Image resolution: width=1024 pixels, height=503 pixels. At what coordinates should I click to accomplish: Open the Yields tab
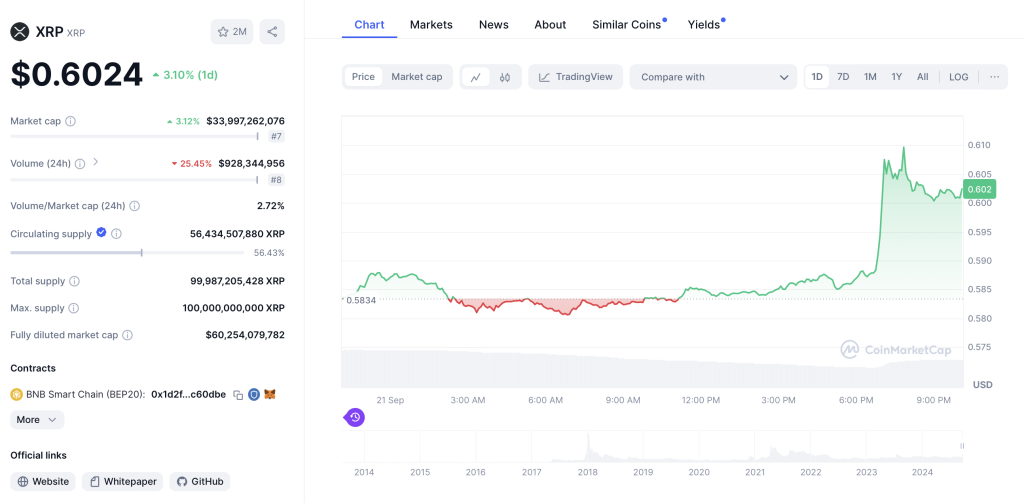click(706, 25)
